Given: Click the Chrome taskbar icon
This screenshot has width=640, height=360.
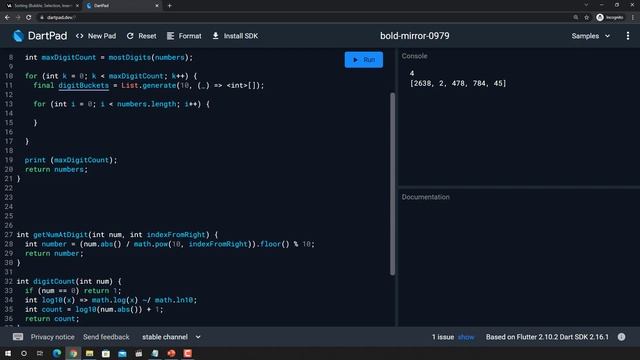Looking at the screenshot, I should (73, 353).
